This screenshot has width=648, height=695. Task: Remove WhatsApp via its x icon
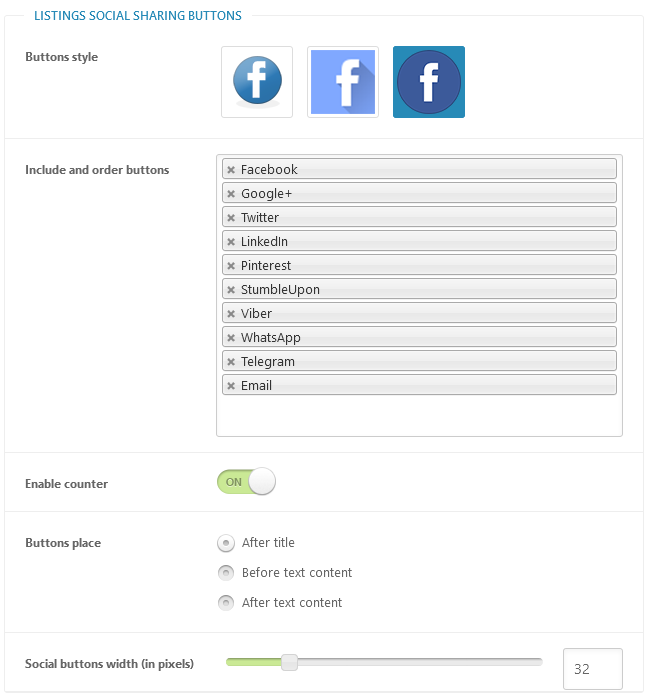point(231,337)
